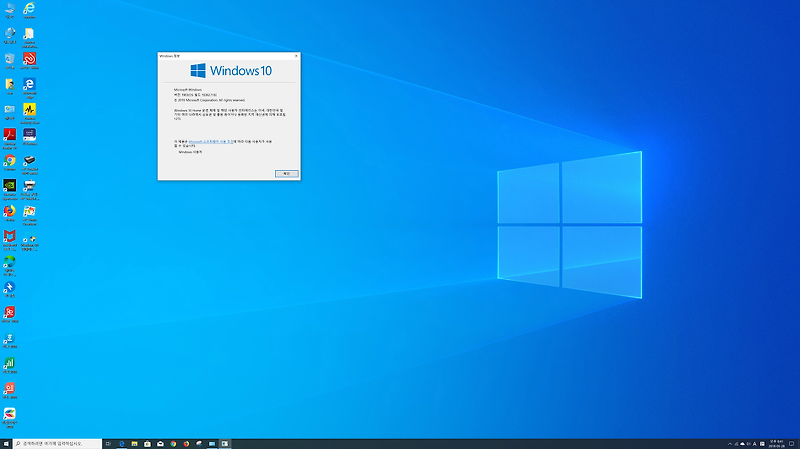Screen dimensions: 800x449
Task: Open the HP Photo Creations shortcut
Action: (30, 214)
